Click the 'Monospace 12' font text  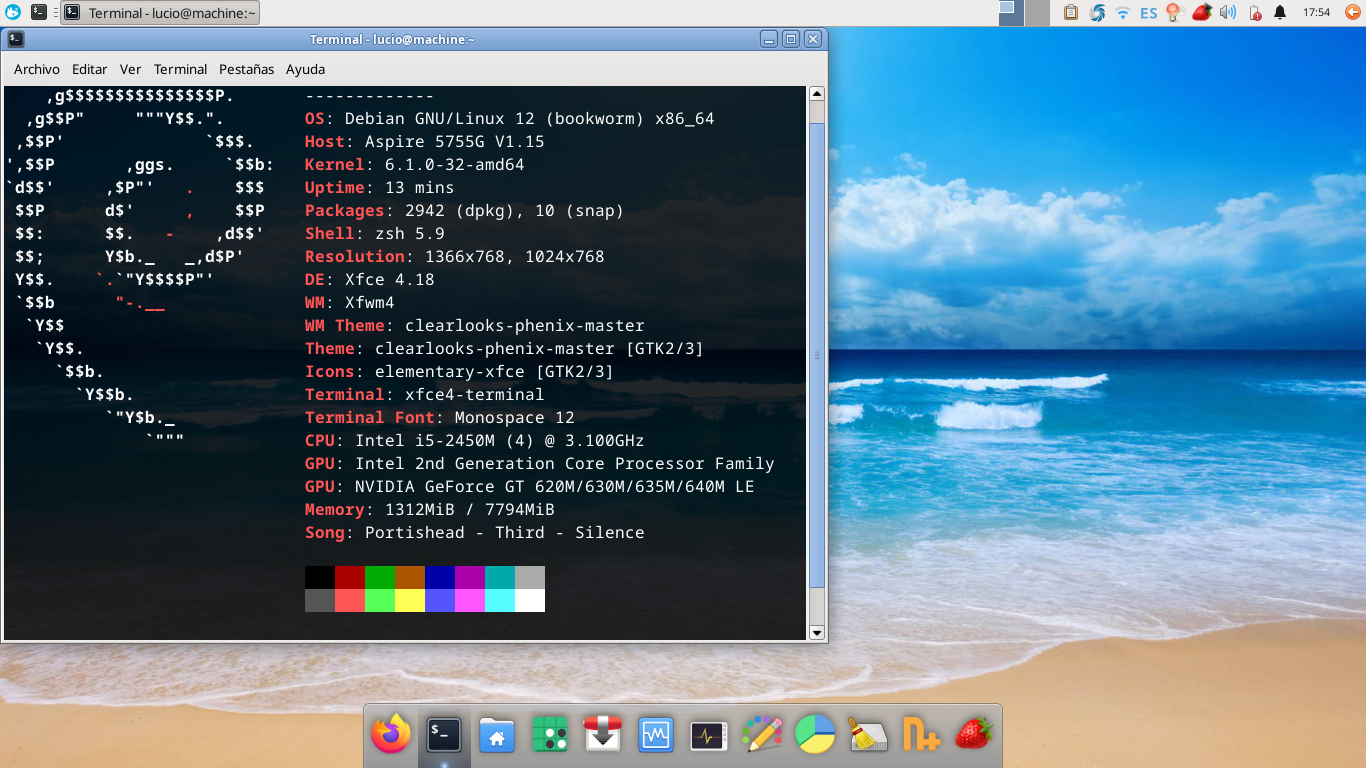pyautogui.click(x=515, y=417)
